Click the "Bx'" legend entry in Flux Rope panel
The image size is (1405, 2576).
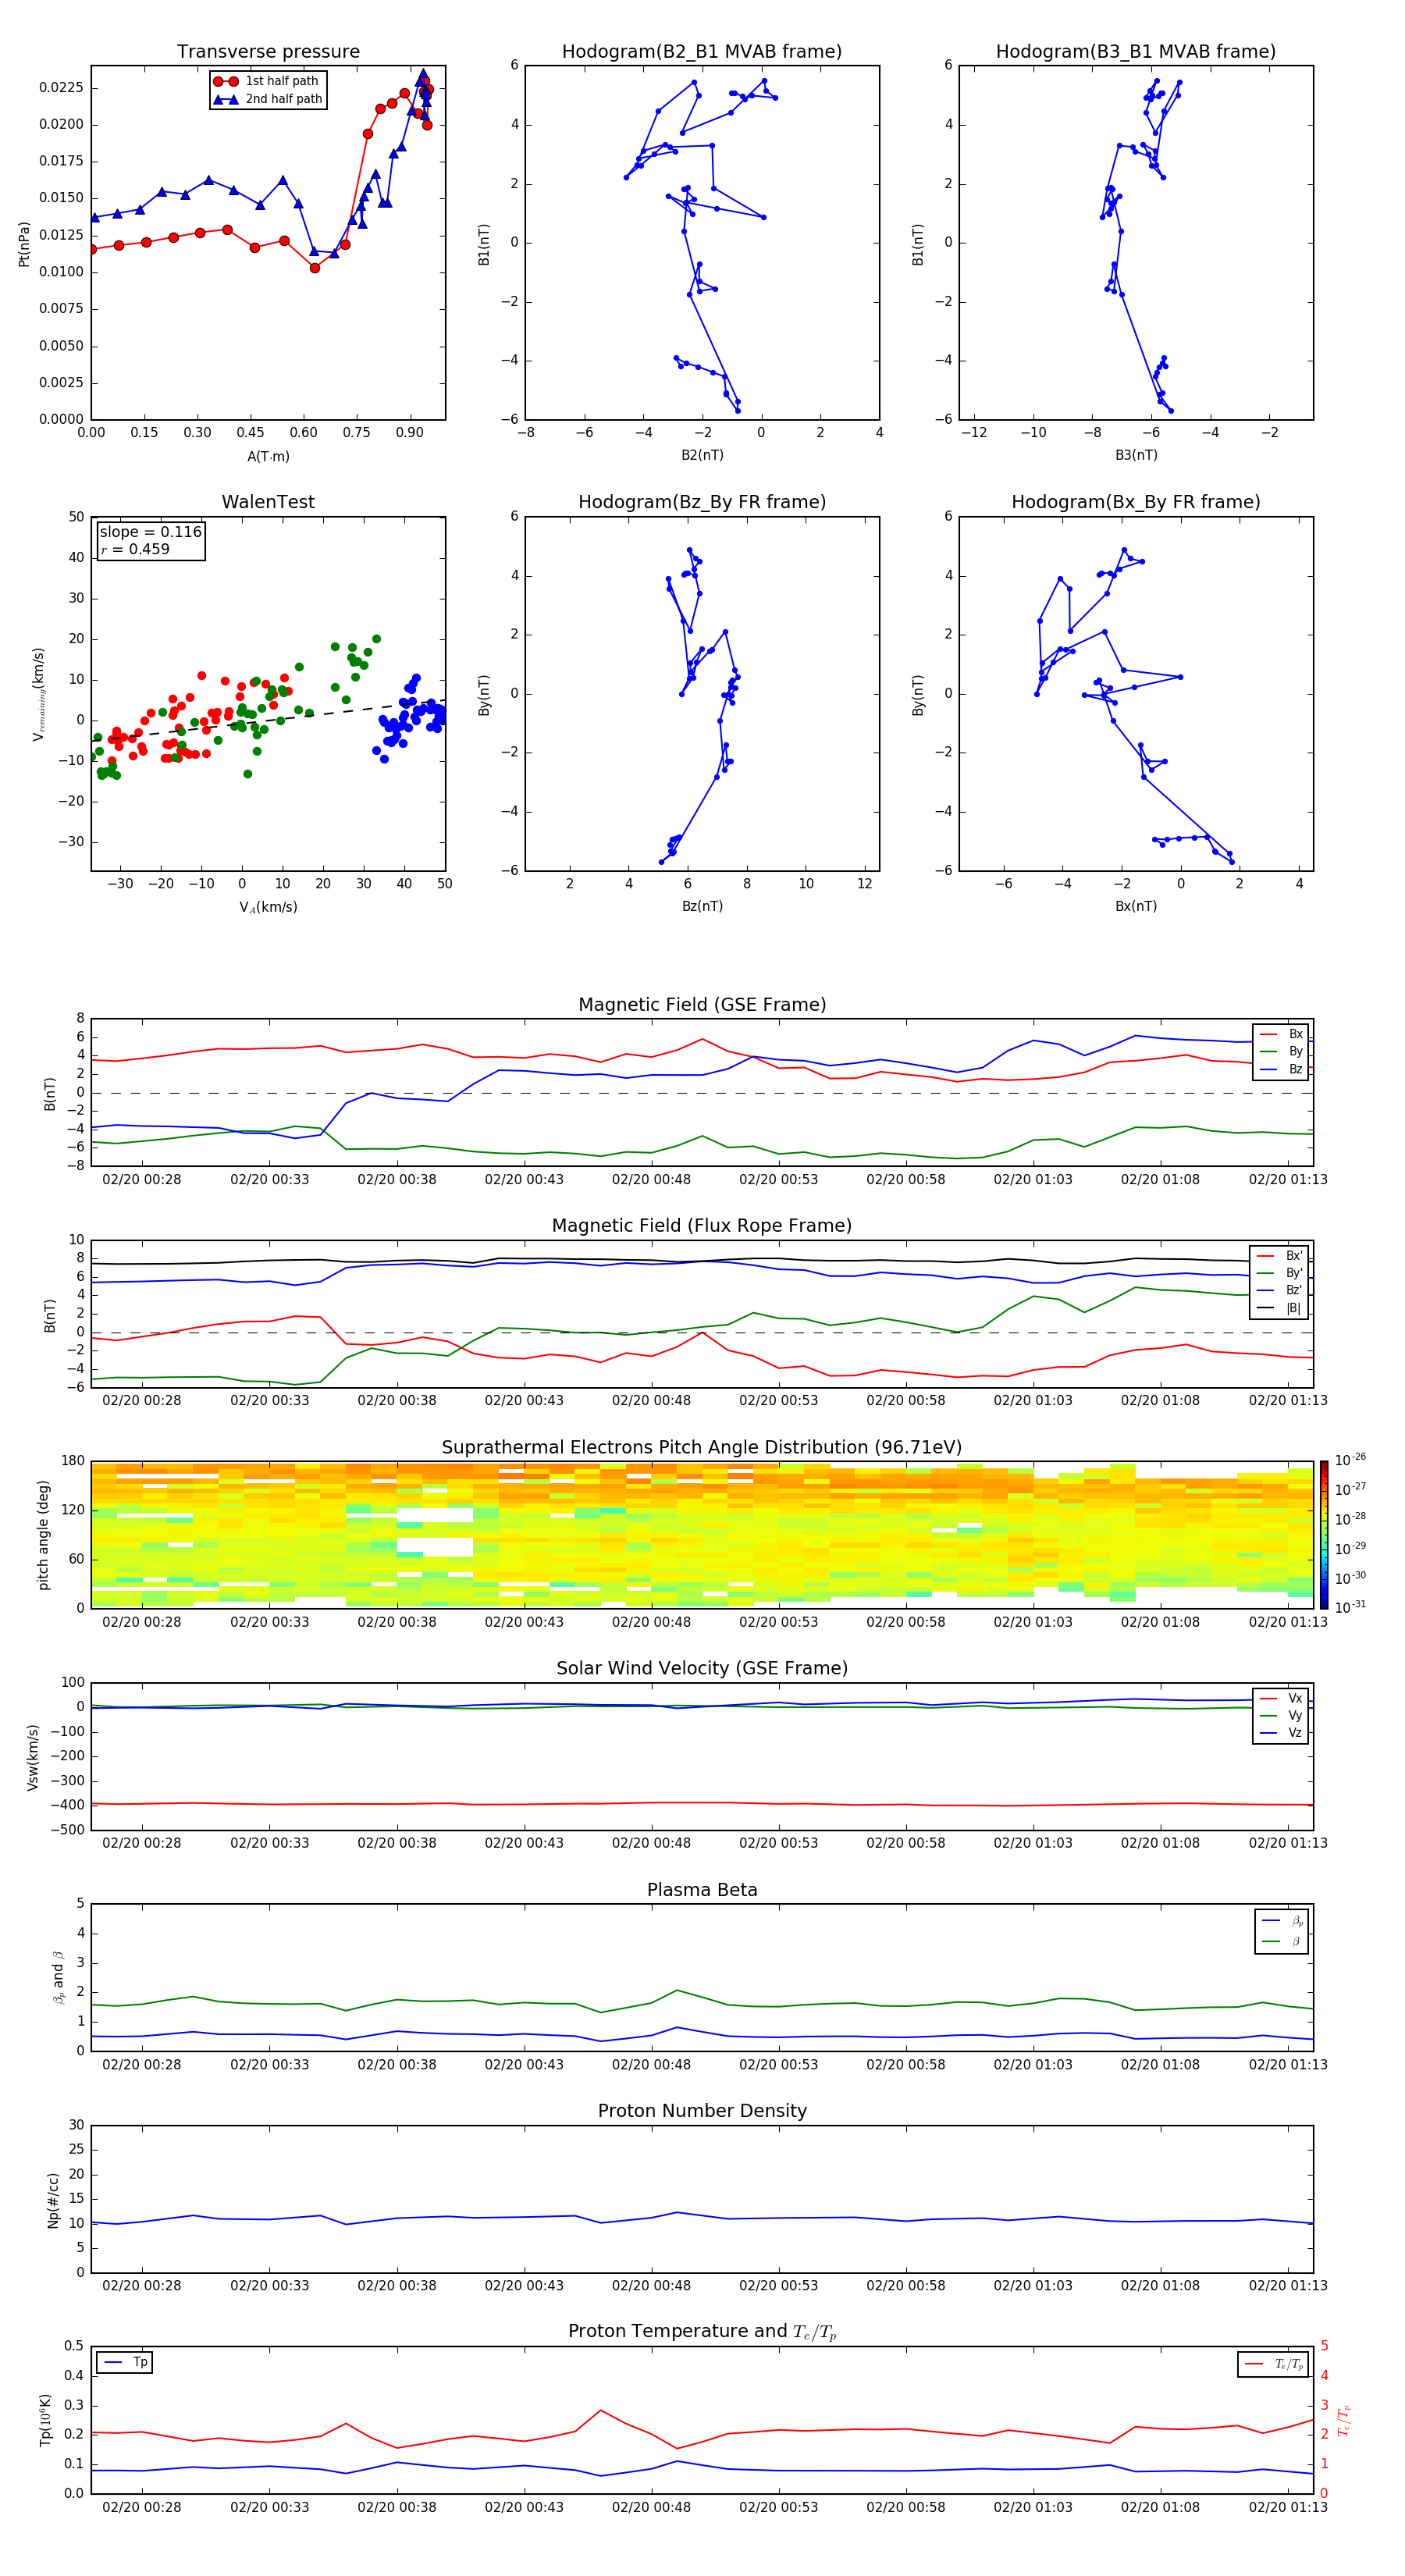click(x=1280, y=1256)
